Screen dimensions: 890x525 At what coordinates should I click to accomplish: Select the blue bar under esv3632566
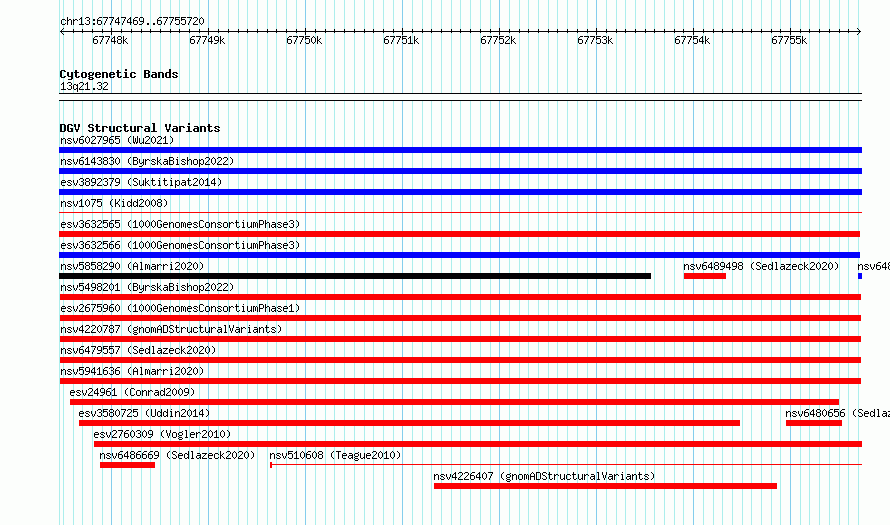tap(459, 255)
